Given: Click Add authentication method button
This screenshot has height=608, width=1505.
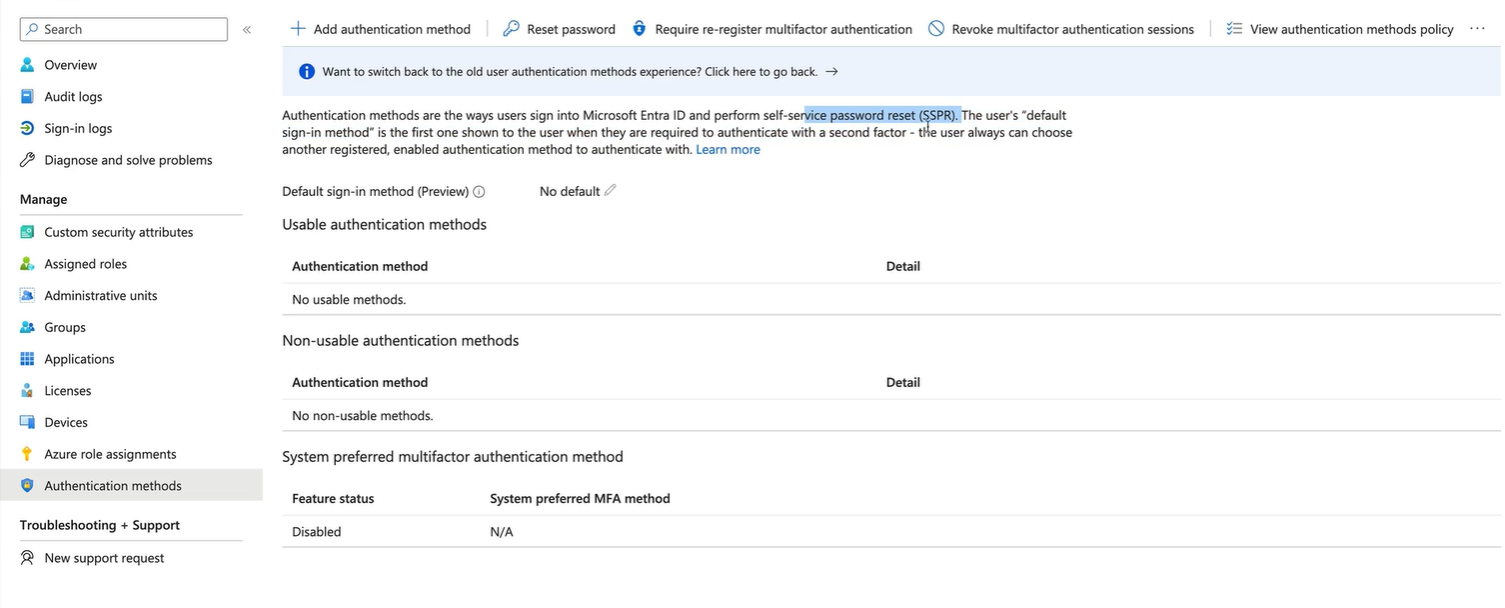Looking at the screenshot, I should coord(380,29).
